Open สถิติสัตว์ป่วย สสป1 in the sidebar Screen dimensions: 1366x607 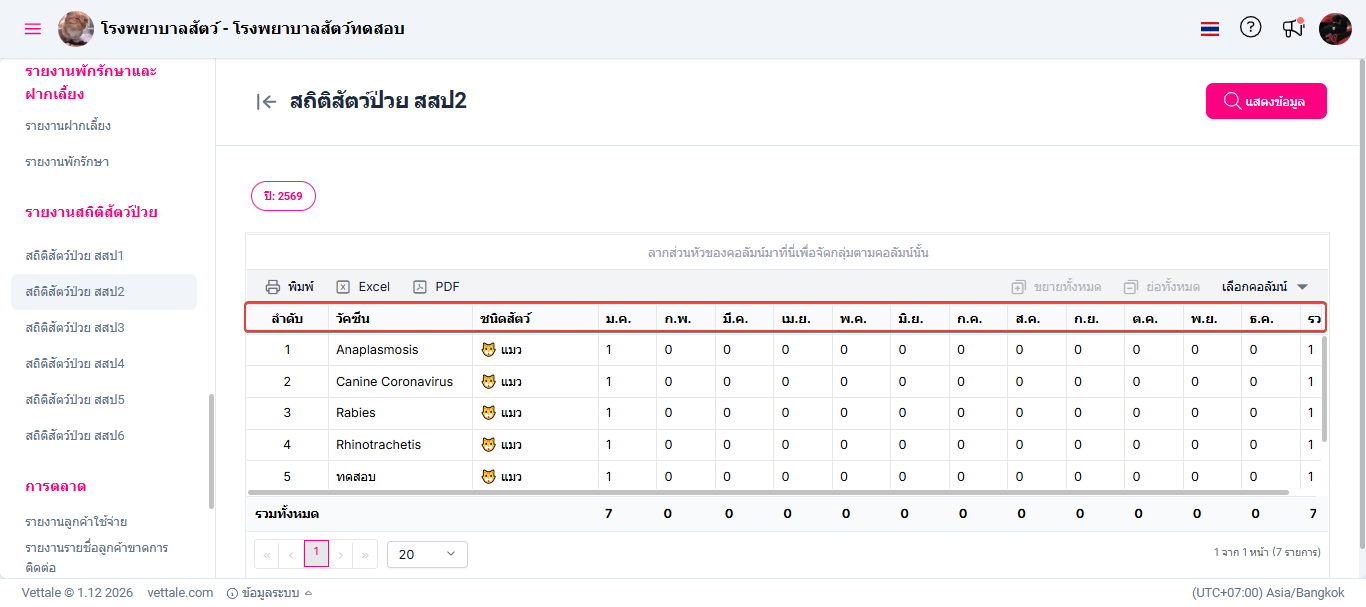[x=74, y=256]
